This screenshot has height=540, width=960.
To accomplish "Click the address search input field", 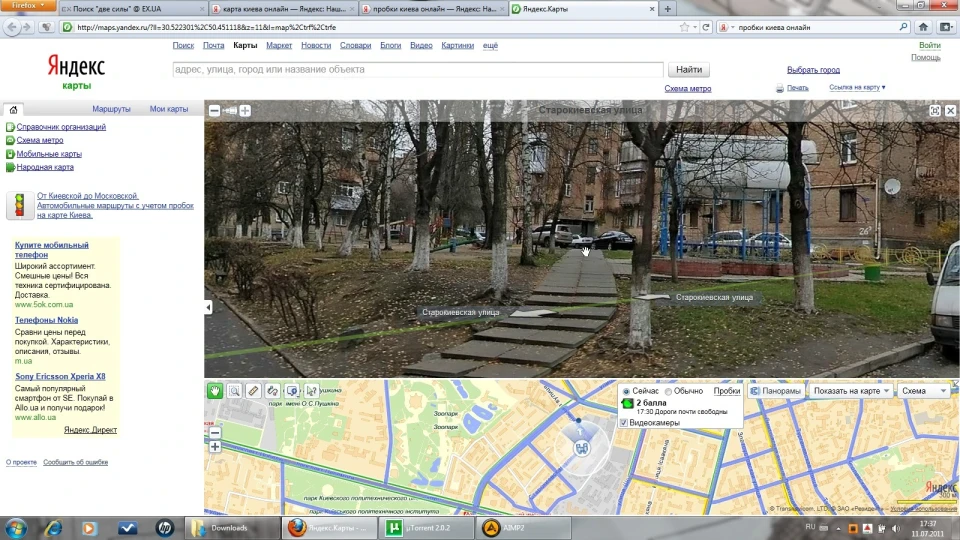I will pyautogui.click(x=418, y=70).
